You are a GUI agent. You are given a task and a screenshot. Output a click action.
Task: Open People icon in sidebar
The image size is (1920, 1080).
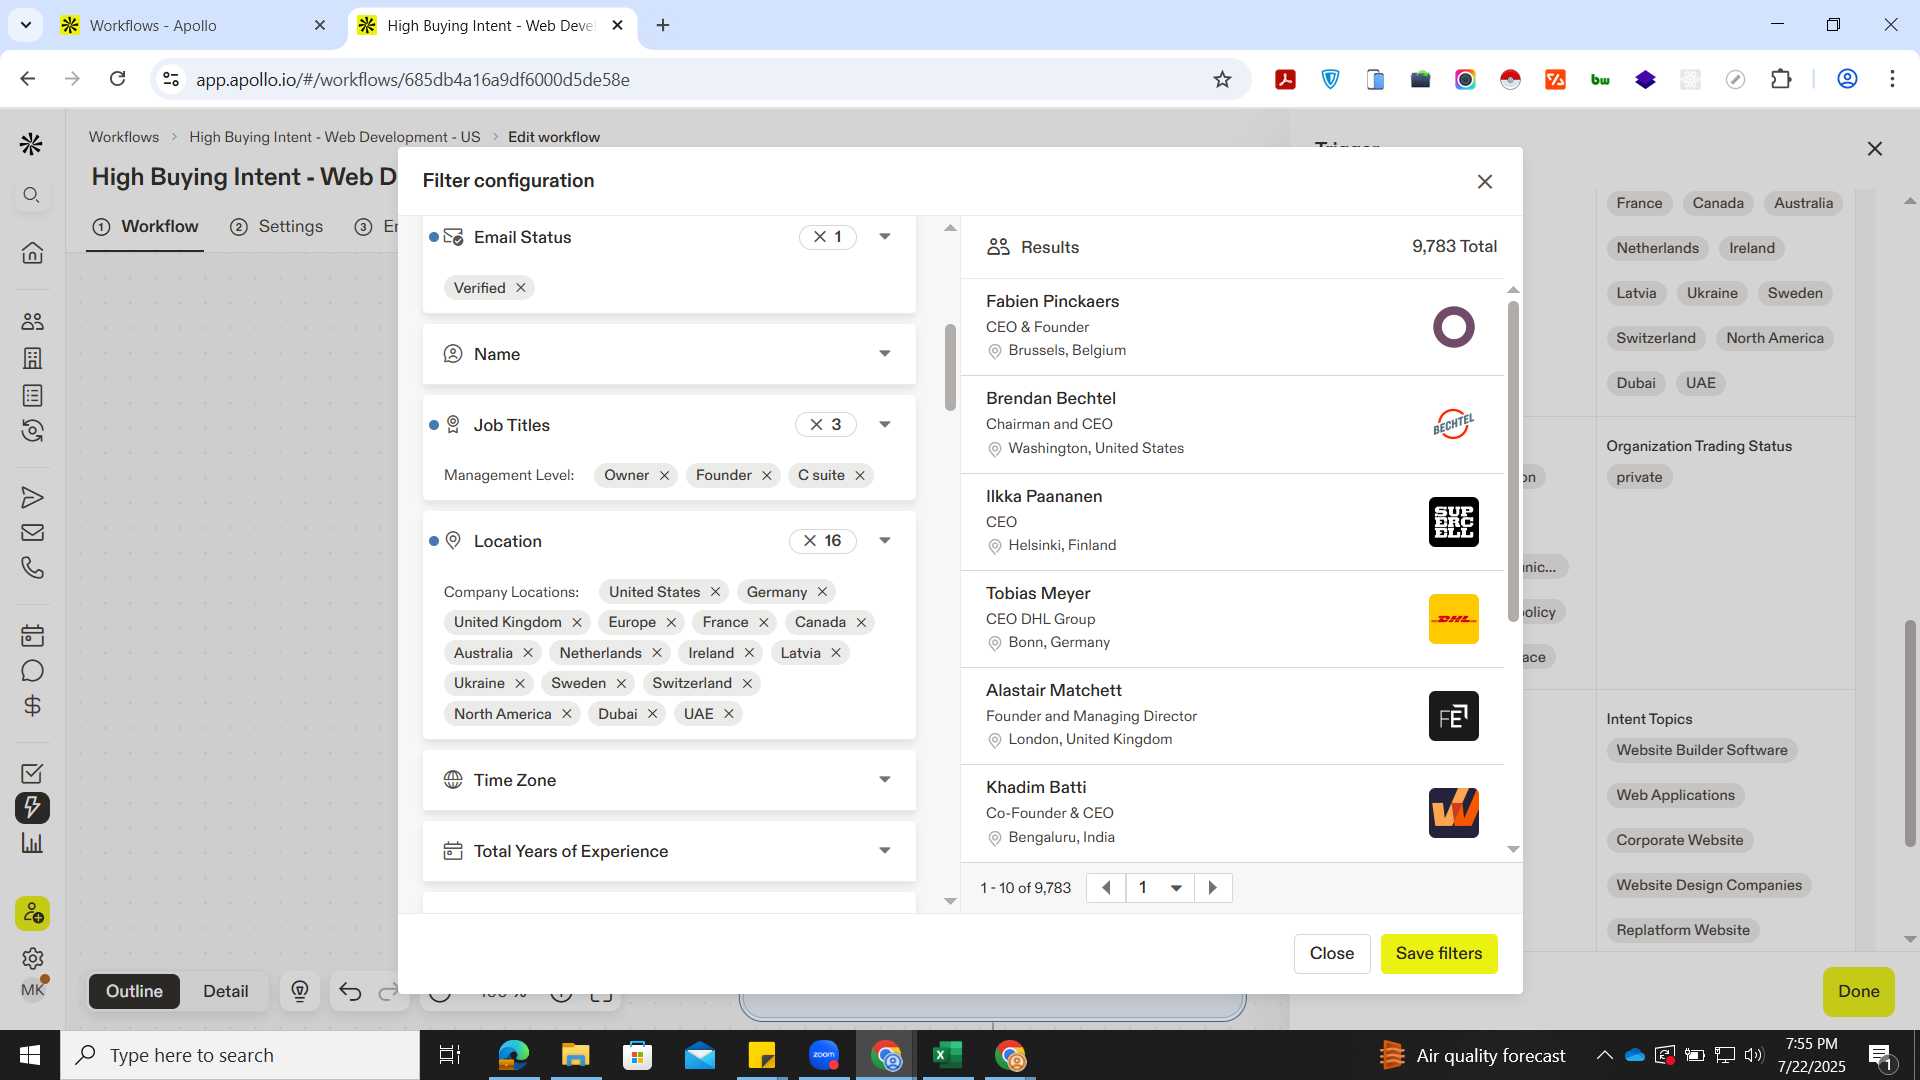coord(32,322)
